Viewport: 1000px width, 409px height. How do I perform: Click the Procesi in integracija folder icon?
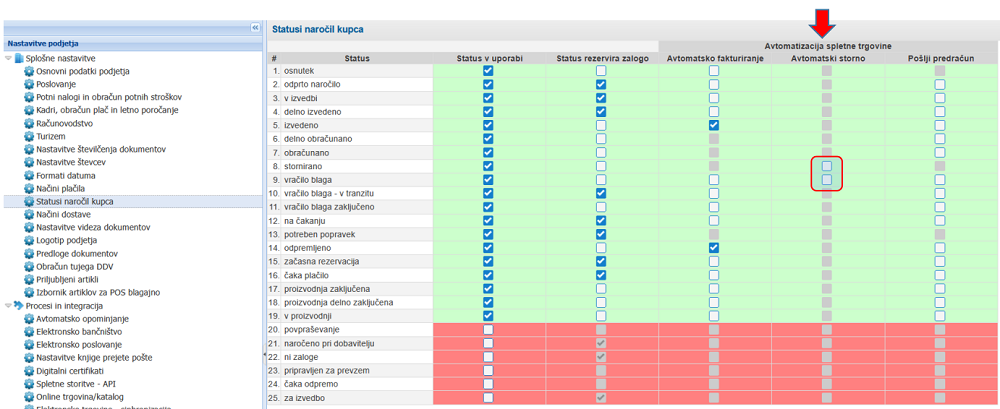pyautogui.click(x=18, y=305)
